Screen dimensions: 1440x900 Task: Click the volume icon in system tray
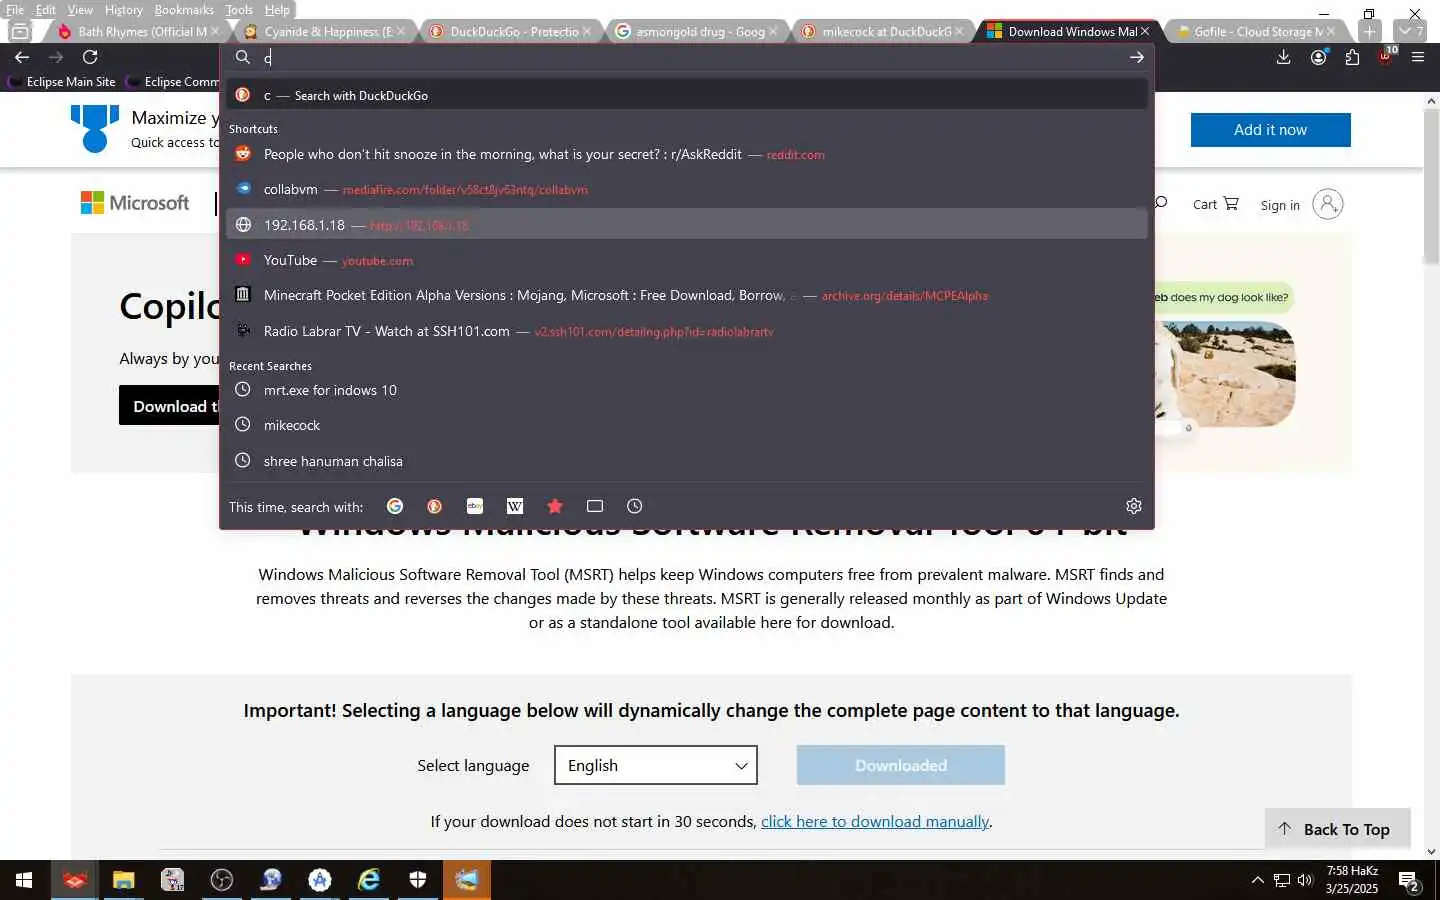(1305, 880)
